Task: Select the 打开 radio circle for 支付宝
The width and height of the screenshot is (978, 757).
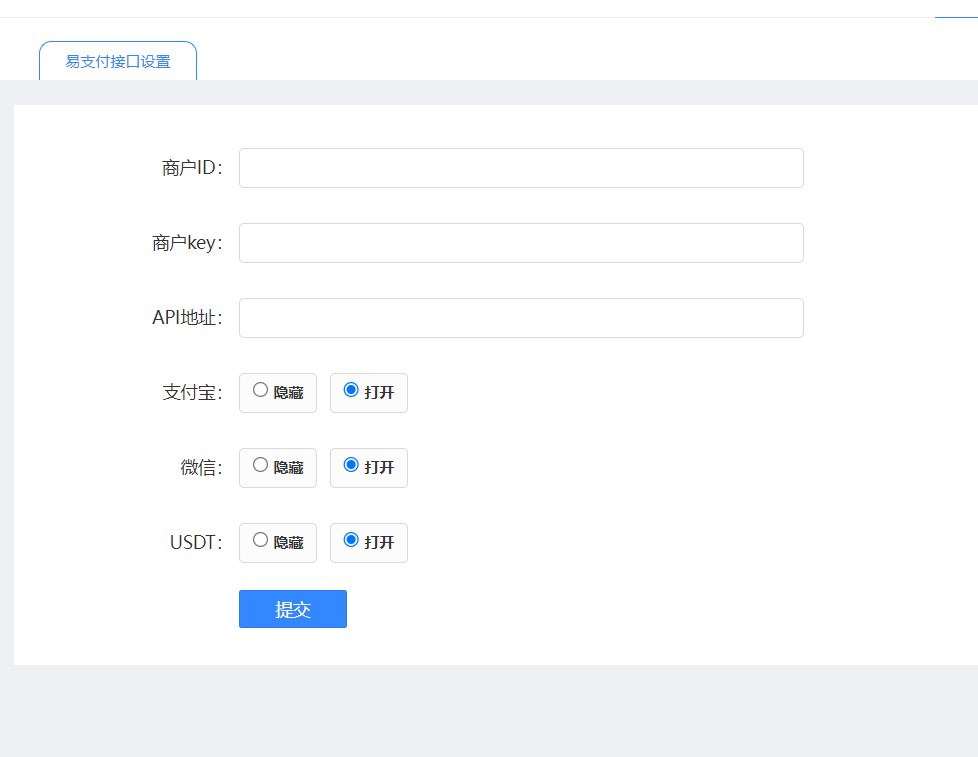Action: pos(351,390)
